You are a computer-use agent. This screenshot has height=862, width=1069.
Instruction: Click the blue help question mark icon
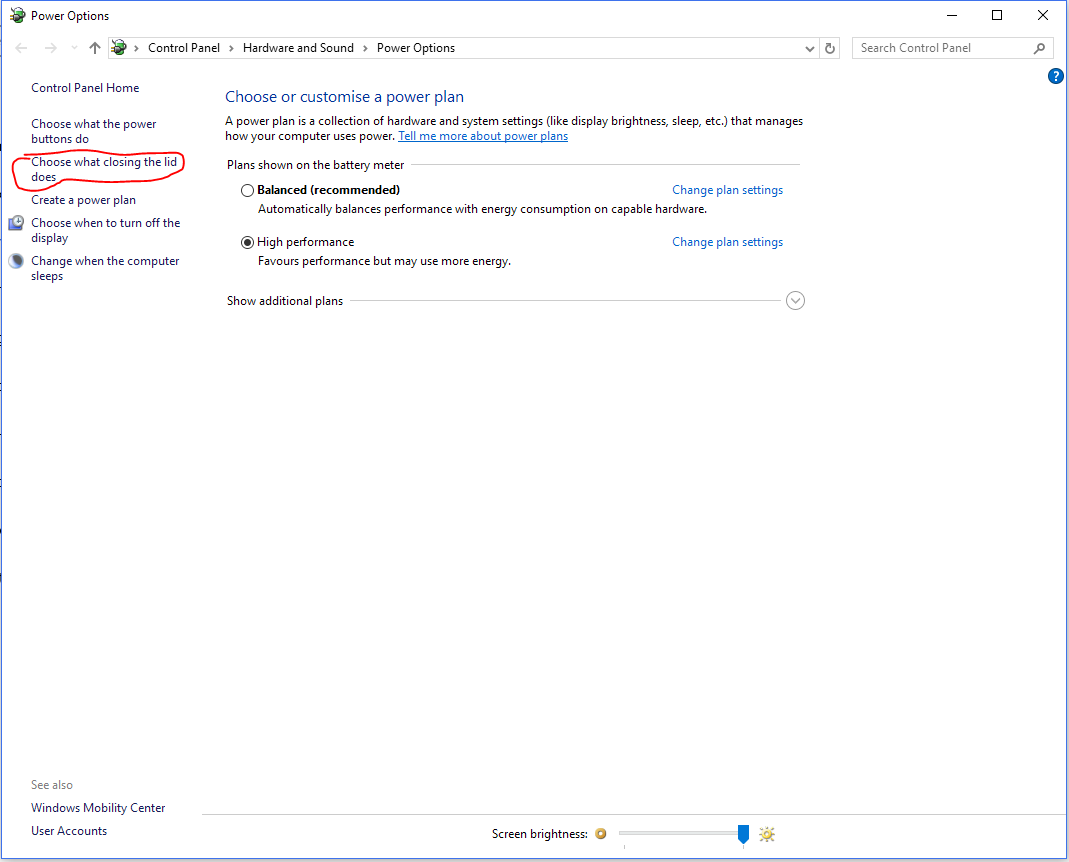(x=1055, y=76)
